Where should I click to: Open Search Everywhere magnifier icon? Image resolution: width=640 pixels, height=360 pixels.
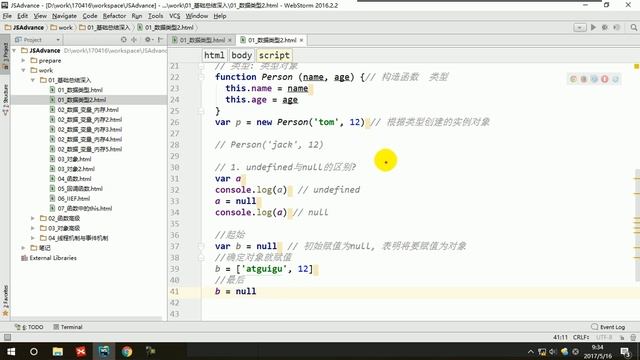click(633, 27)
